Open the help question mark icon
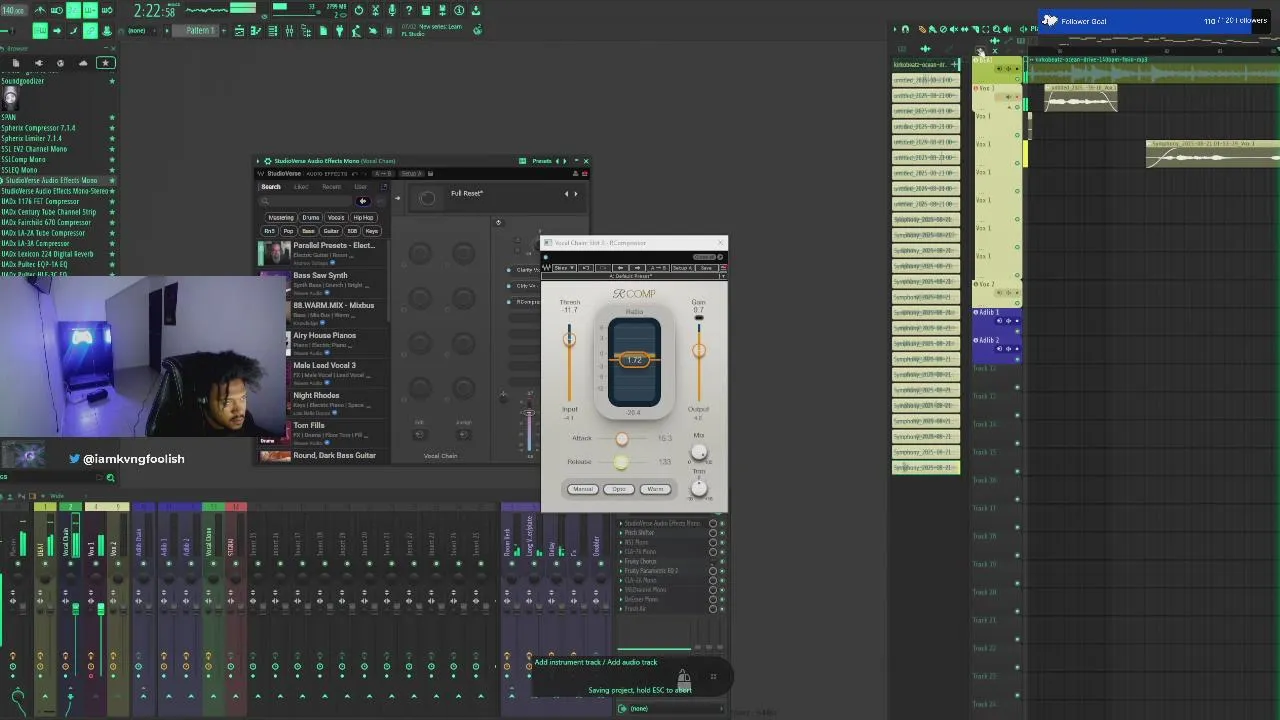Image resolution: width=1280 pixels, height=720 pixels. (x=408, y=10)
